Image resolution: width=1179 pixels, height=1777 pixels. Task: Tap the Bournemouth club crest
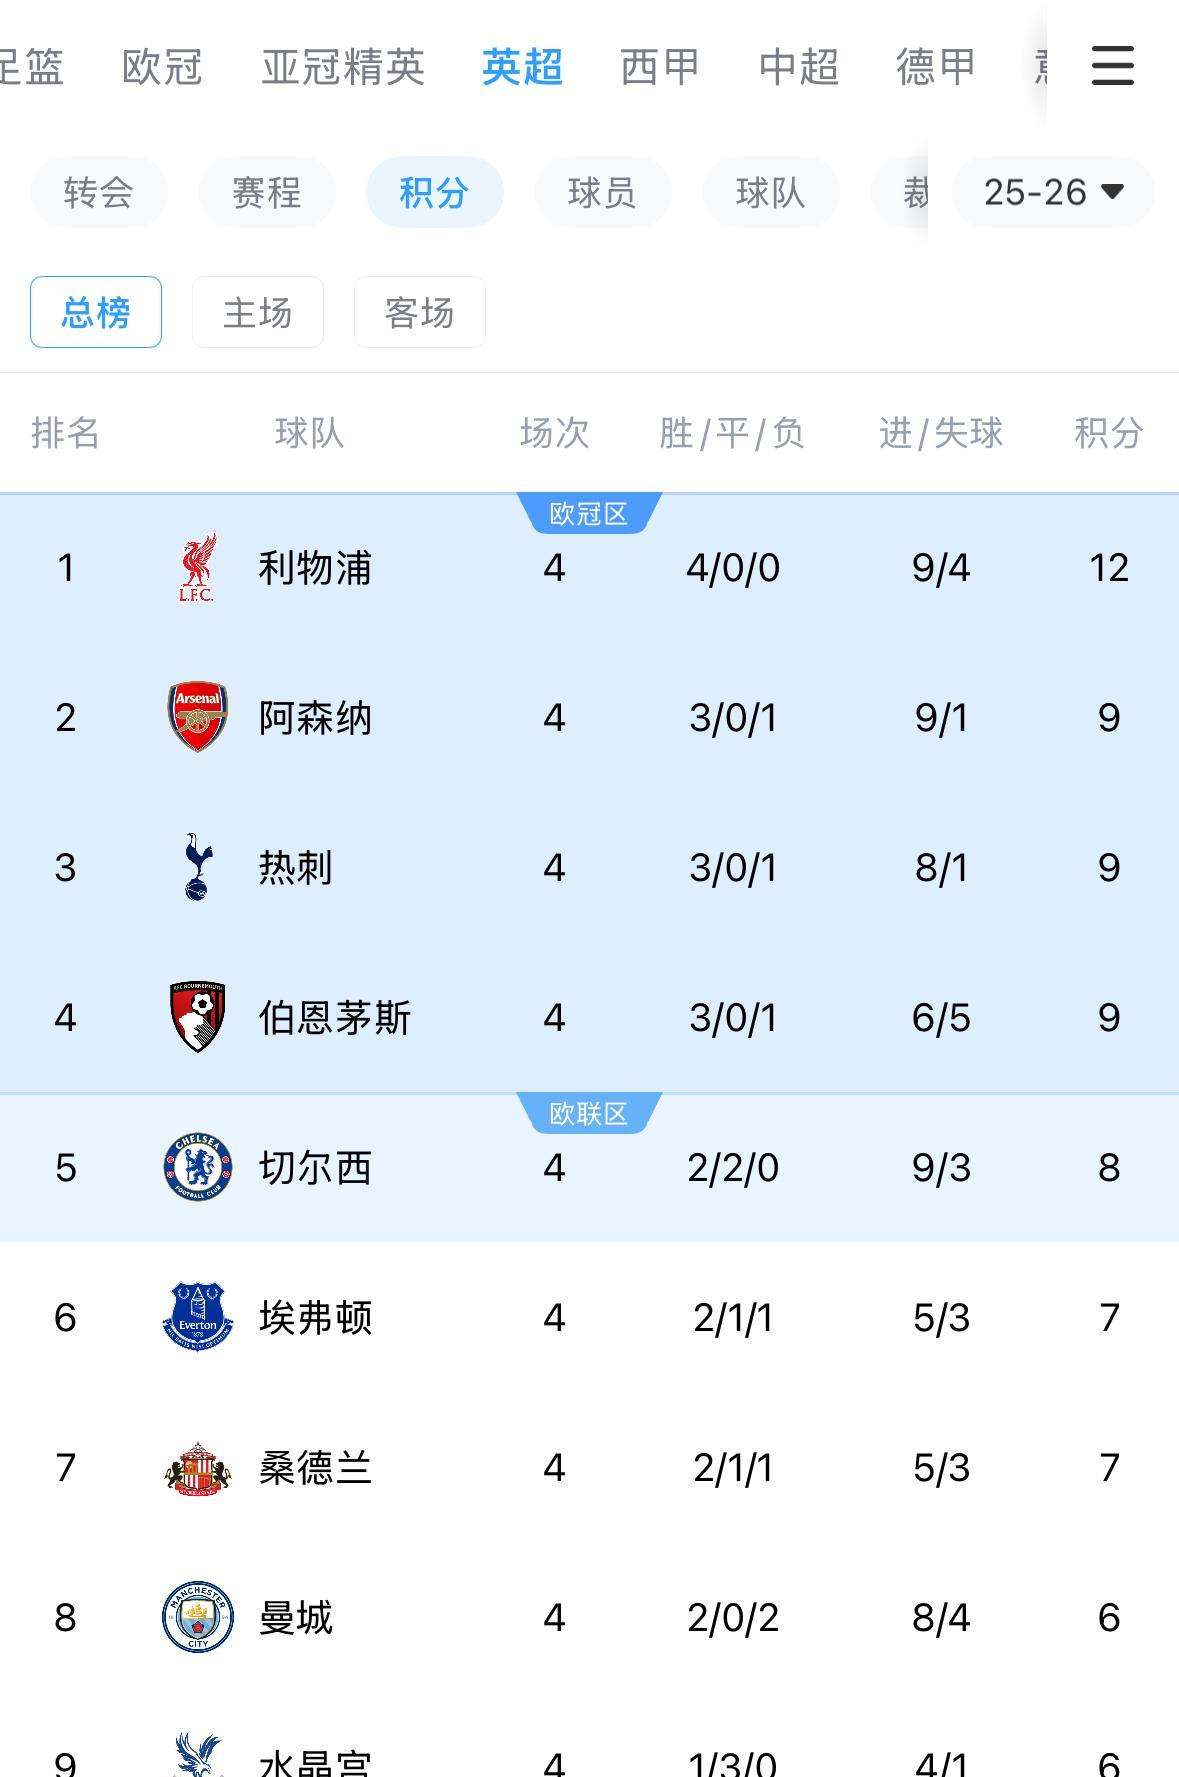click(x=197, y=1017)
